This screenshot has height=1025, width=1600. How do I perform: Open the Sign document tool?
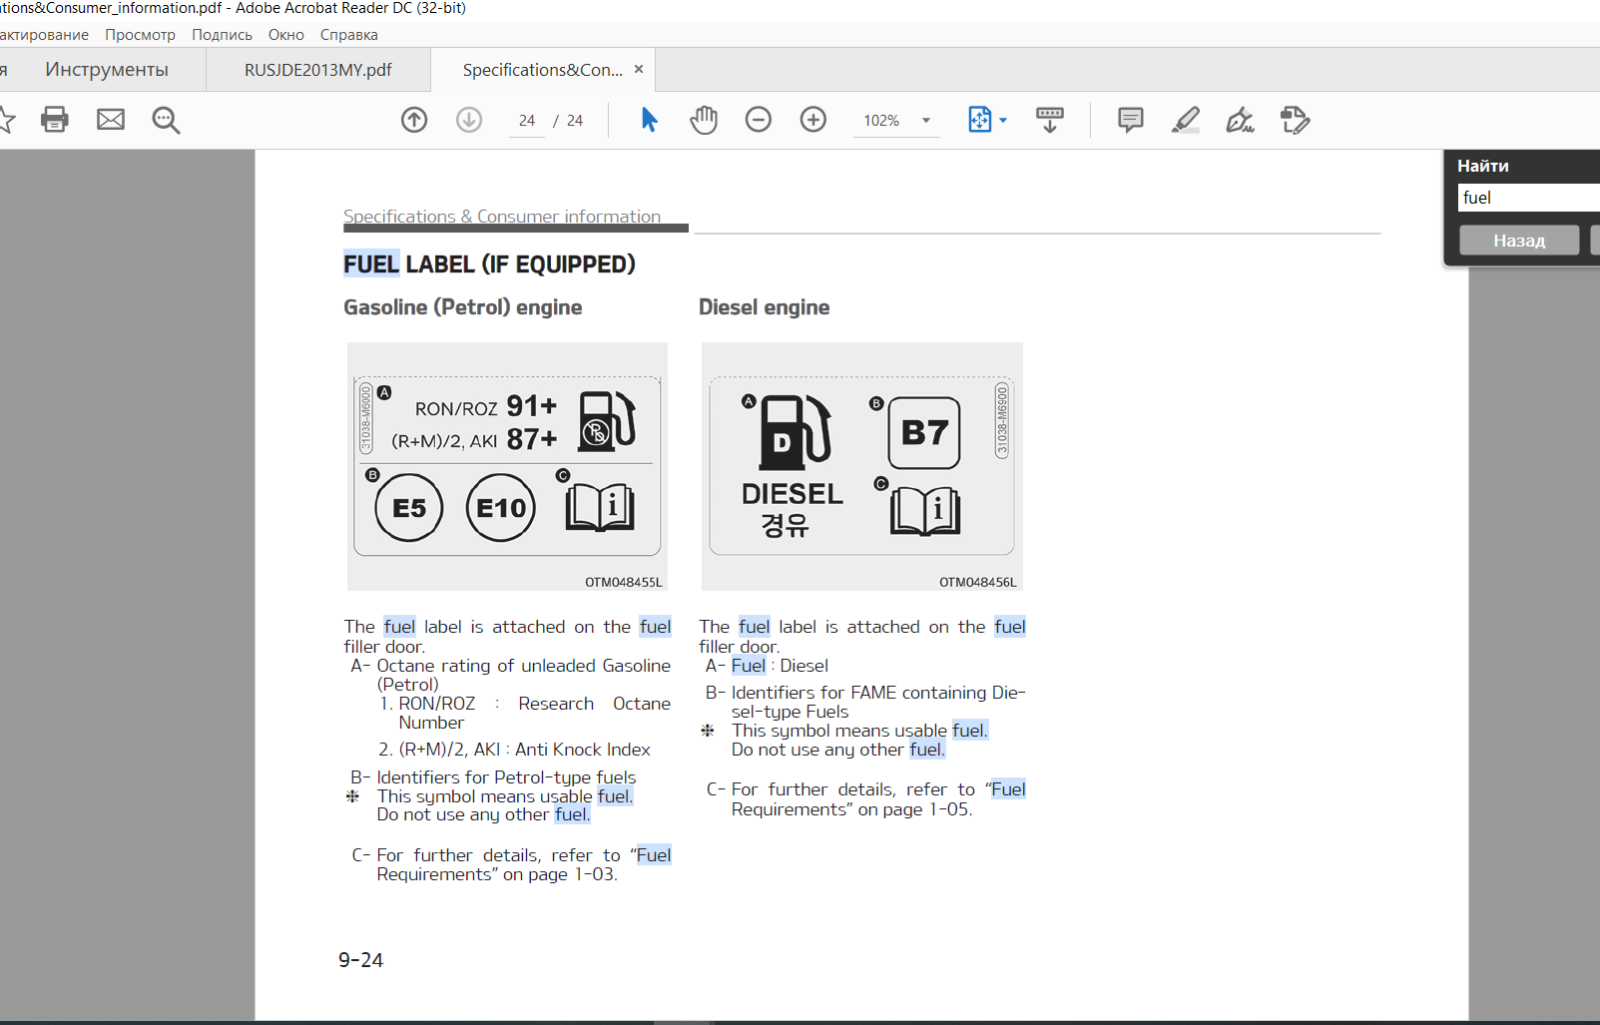[1240, 120]
